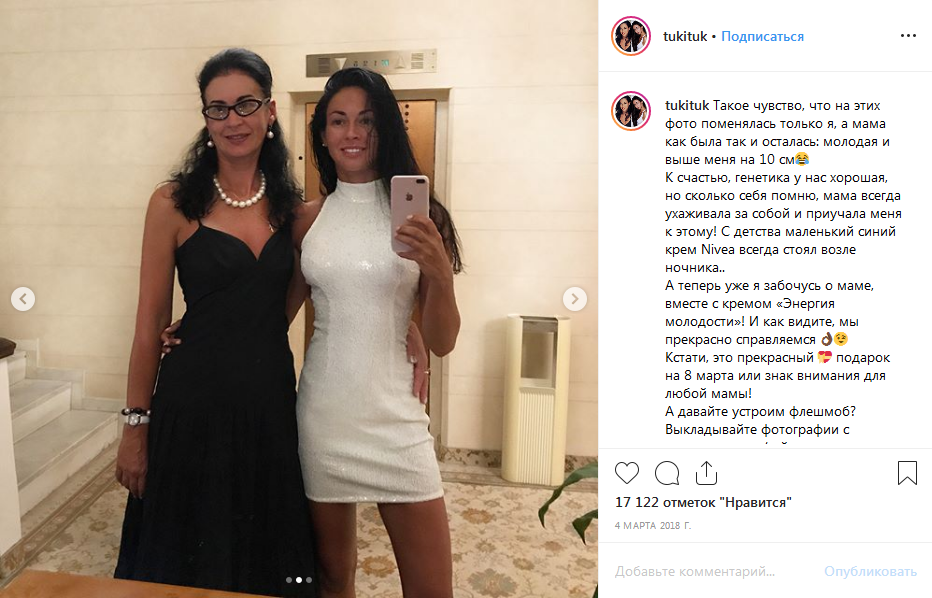The height and width of the screenshot is (598, 932).
Task: Open tukituk avatar beside the caption
Action: [x=631, y=111]
